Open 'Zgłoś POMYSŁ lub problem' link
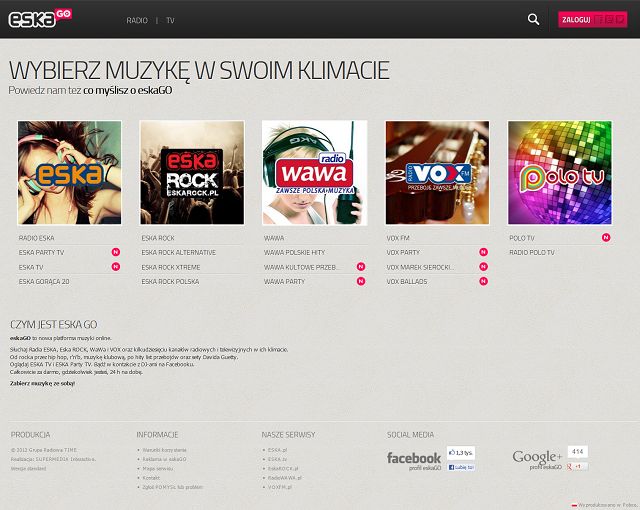 tap(172, 487)
